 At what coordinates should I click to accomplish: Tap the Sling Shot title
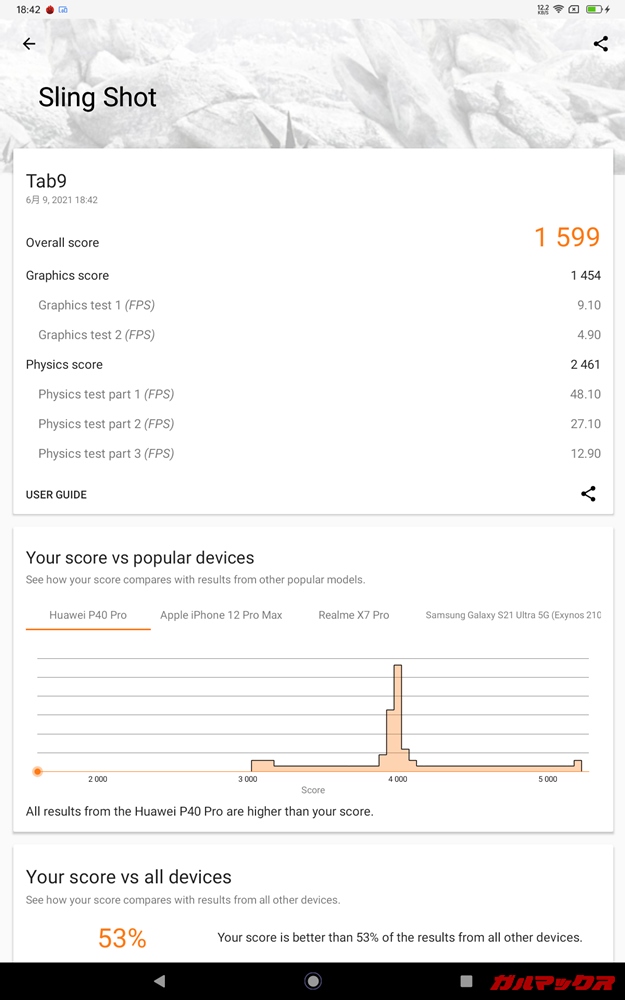[x=97, y=98]
